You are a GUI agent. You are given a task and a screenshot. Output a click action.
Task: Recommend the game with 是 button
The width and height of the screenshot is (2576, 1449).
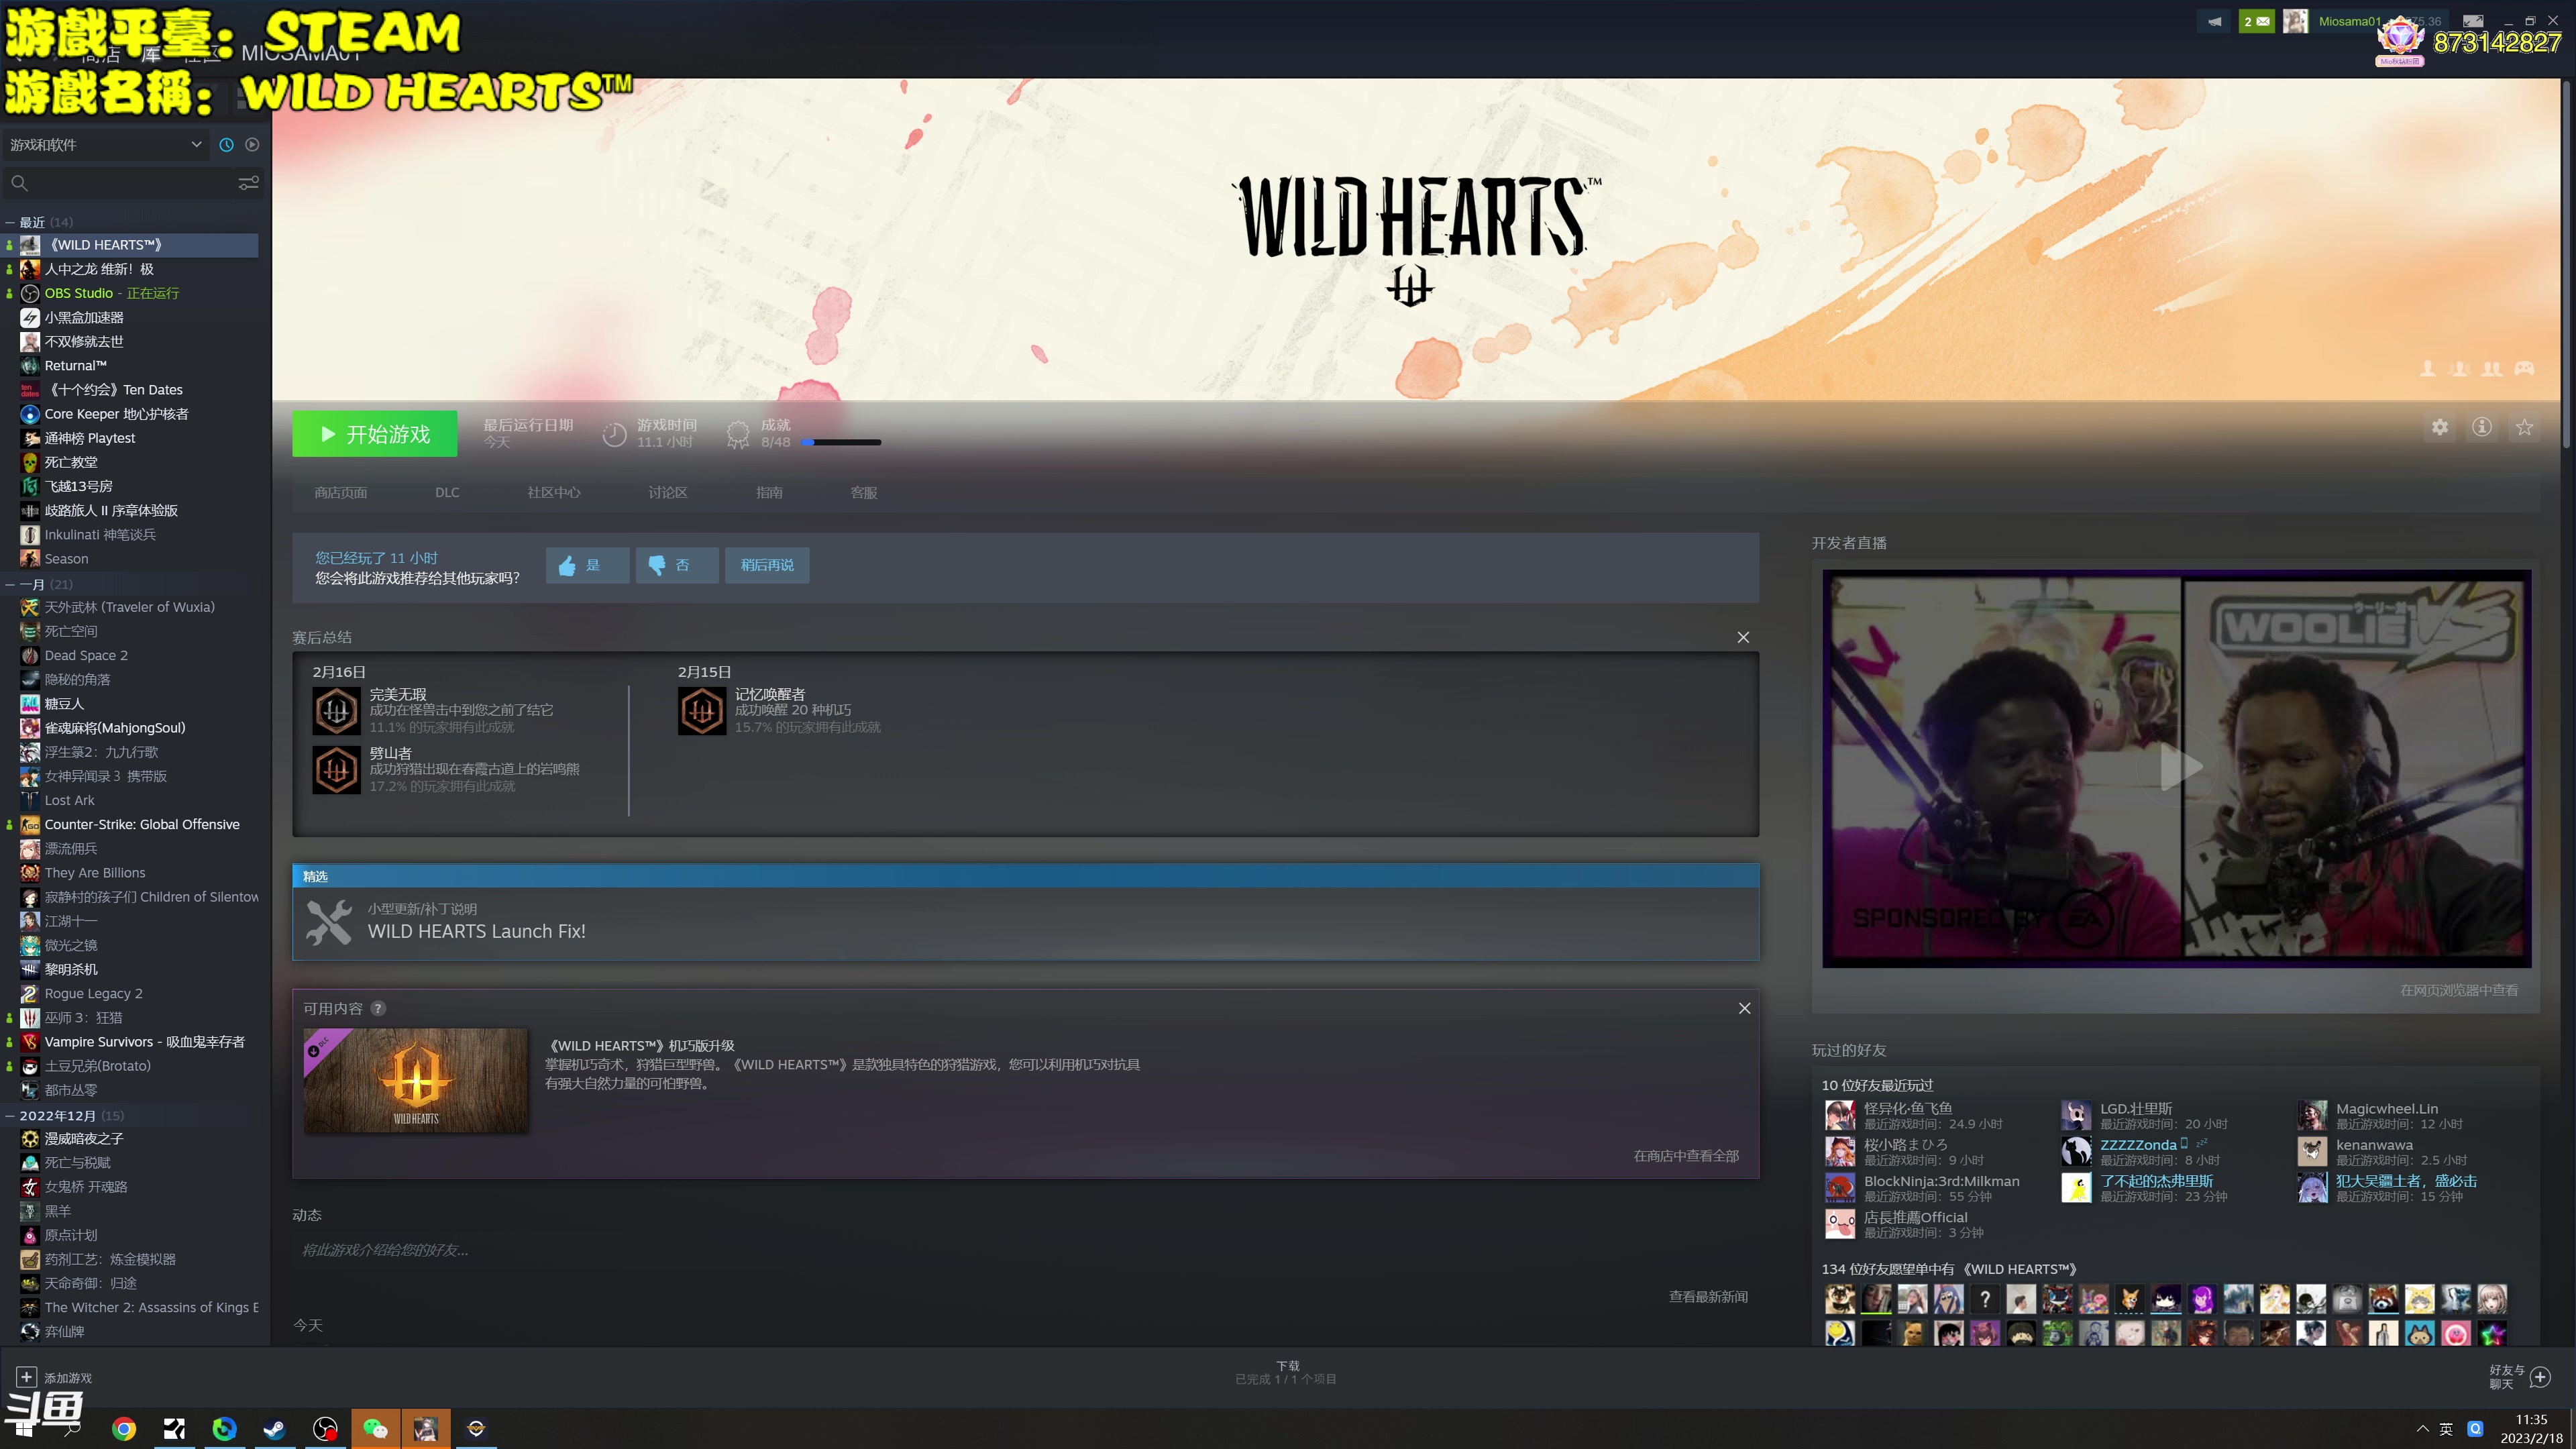pos(587,565)
